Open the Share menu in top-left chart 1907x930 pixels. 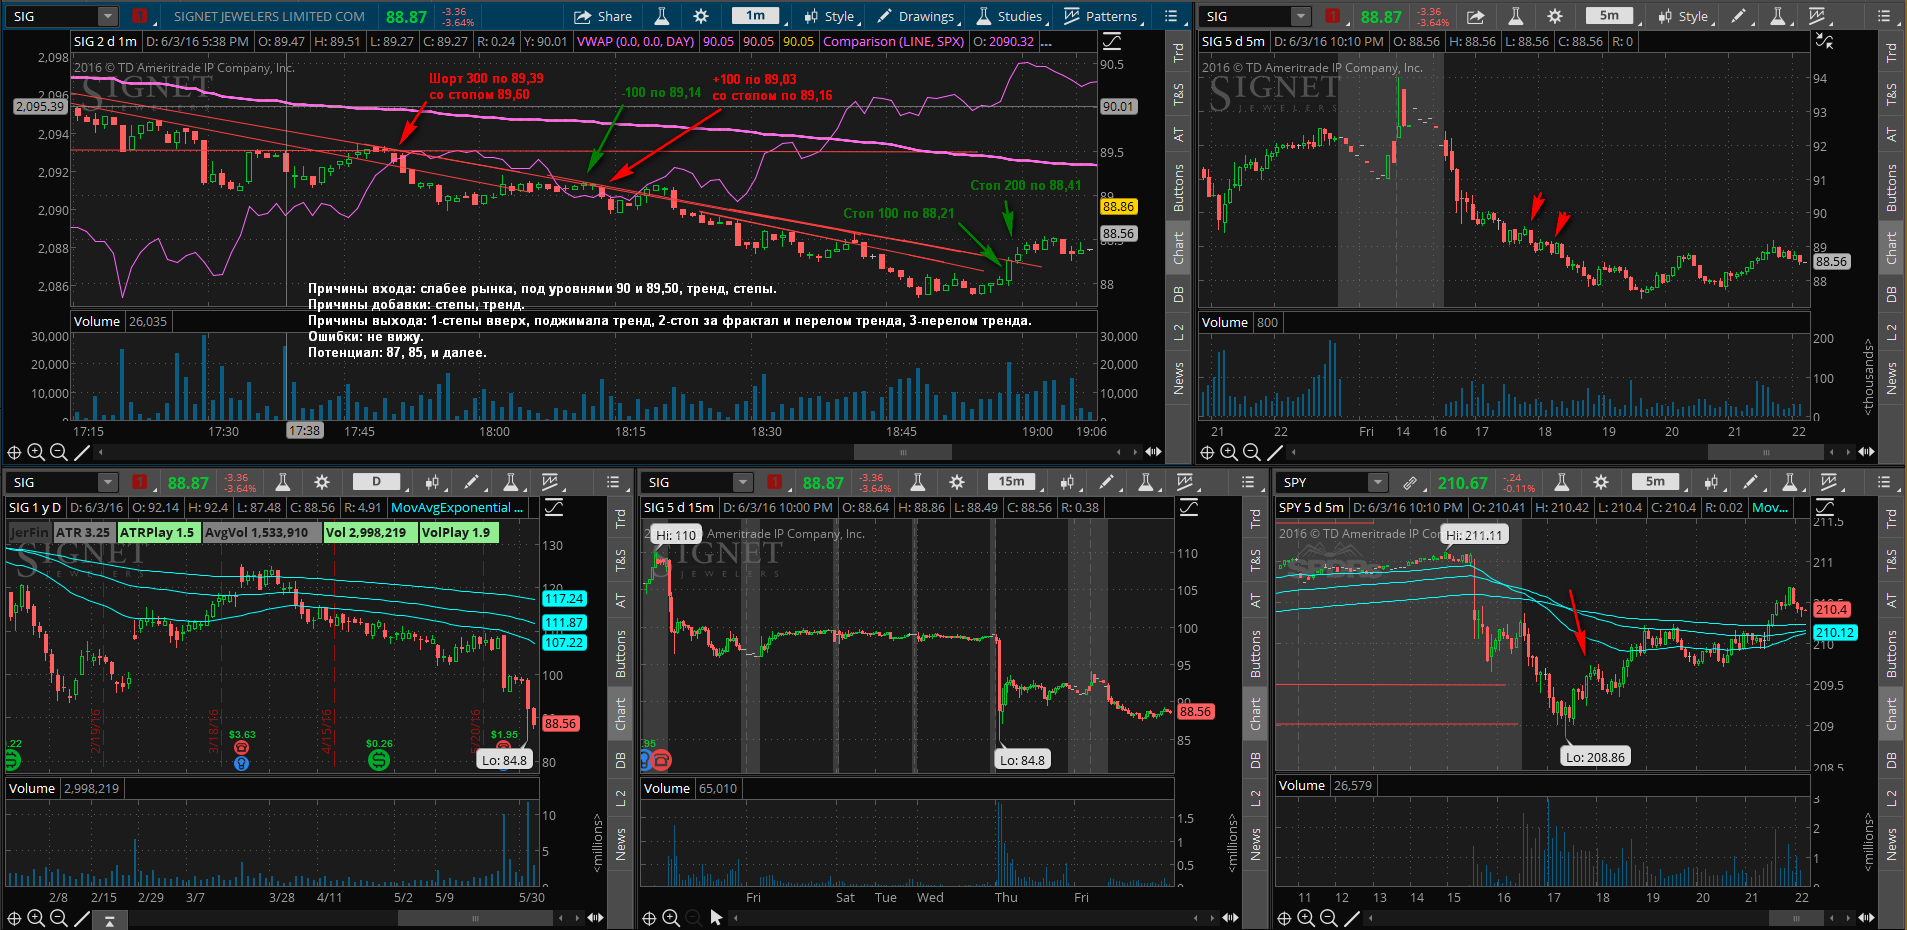click(603, 16)
